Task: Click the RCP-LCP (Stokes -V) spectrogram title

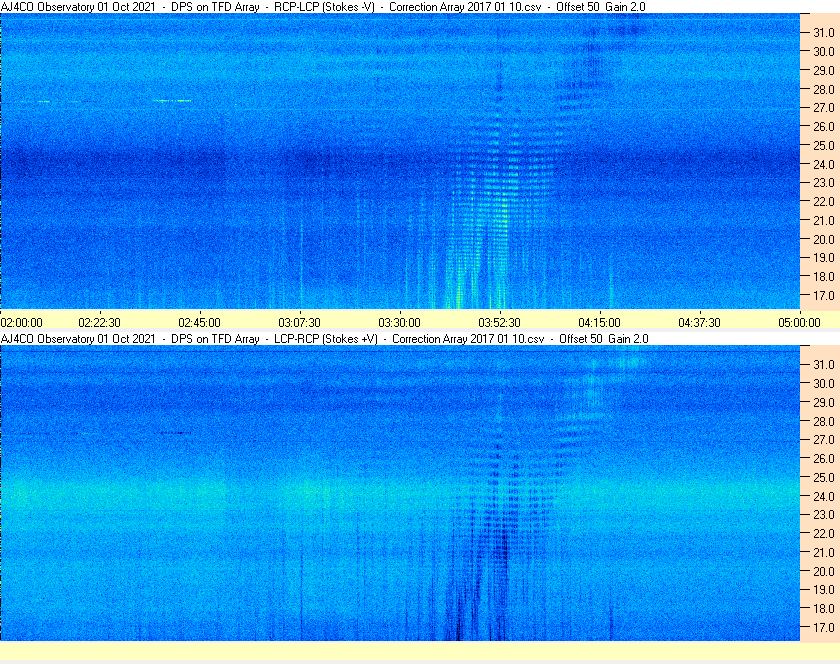Action: click(x=323, y=7)
